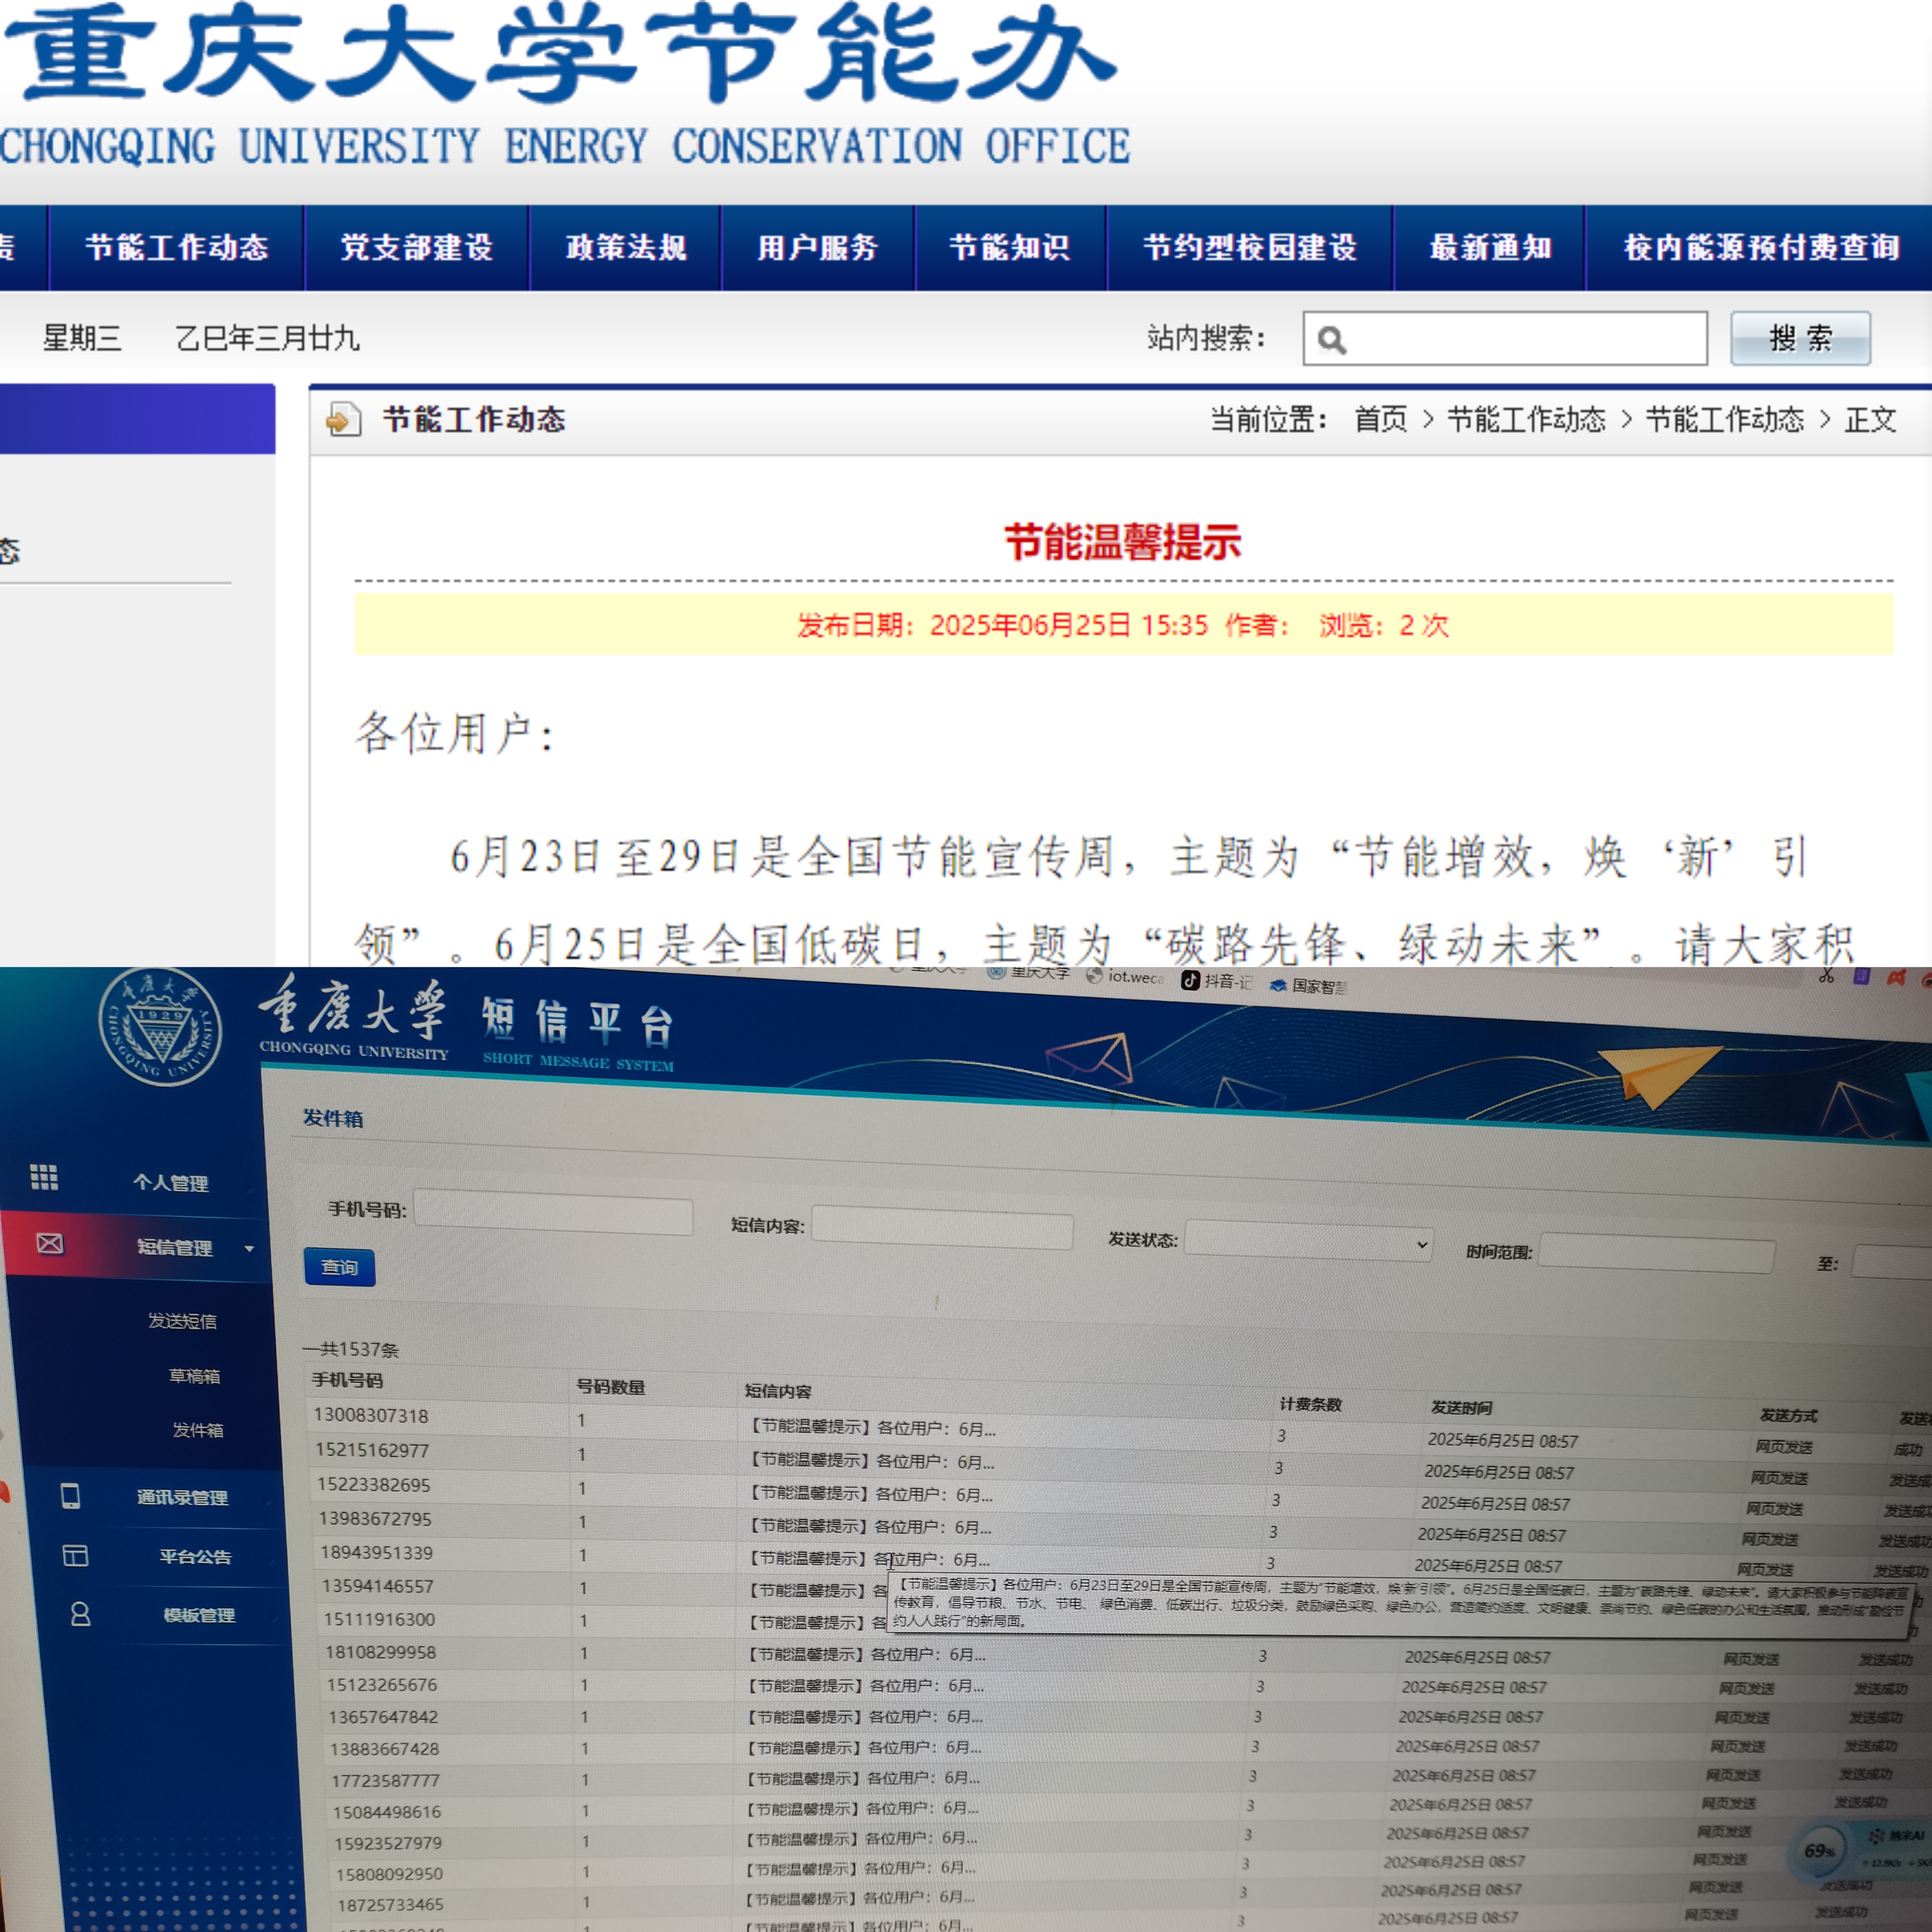Viewport: 1932px width, 1932px height.
Task: Open the 国家智慧 bookmark with graduation cap icon
Action: point(1278,985)
